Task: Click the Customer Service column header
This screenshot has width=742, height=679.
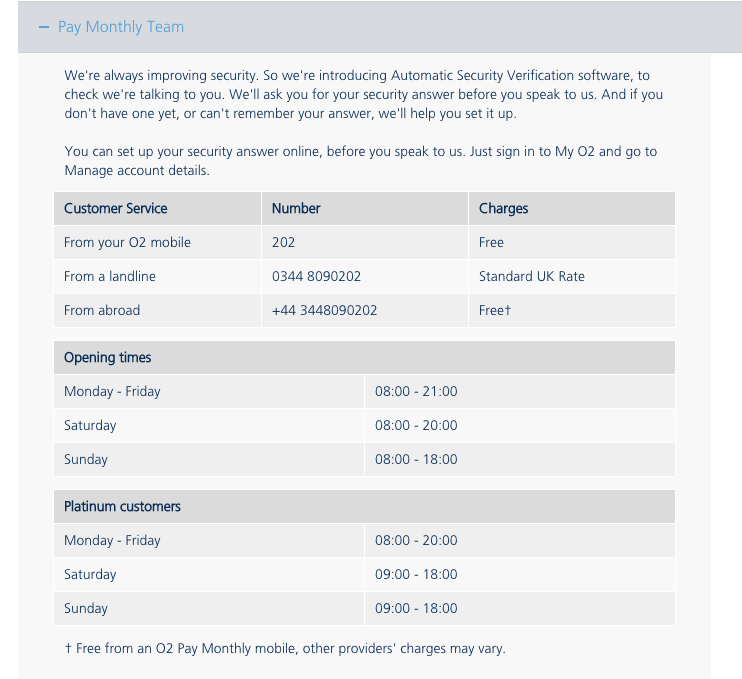Action: pyautogui.click(x=116, y=208)
